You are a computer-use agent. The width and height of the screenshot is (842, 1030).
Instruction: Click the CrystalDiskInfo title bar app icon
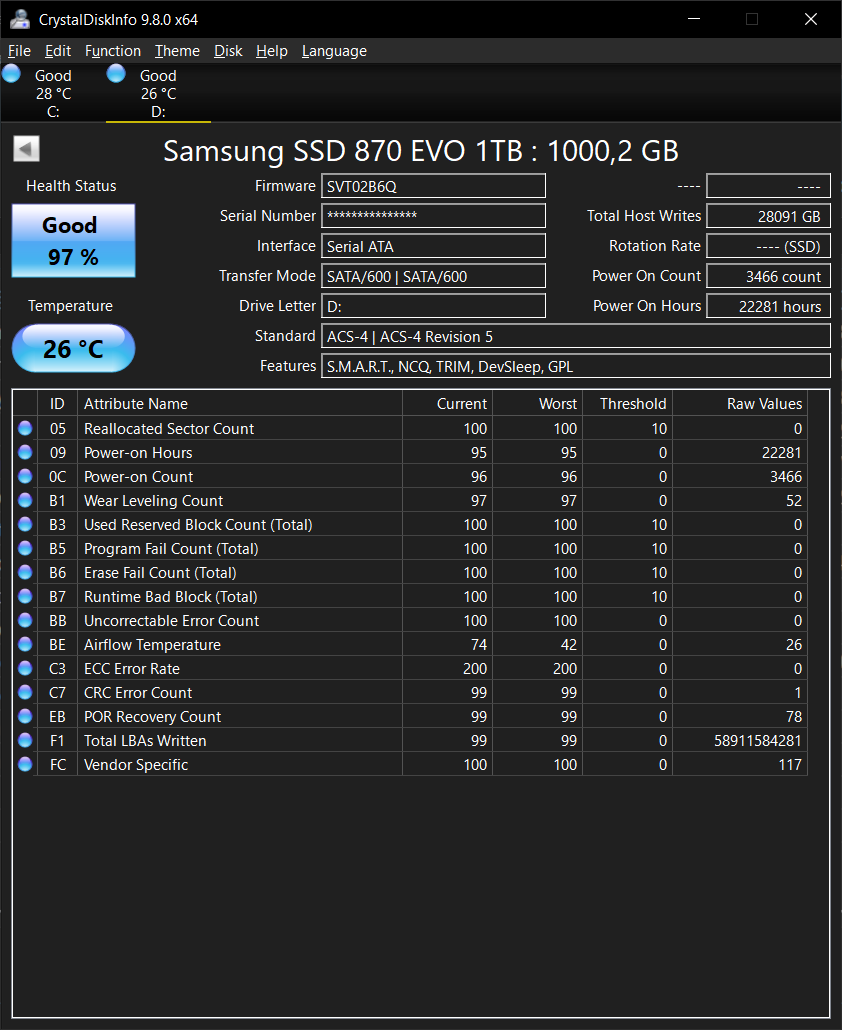point(20,19)
